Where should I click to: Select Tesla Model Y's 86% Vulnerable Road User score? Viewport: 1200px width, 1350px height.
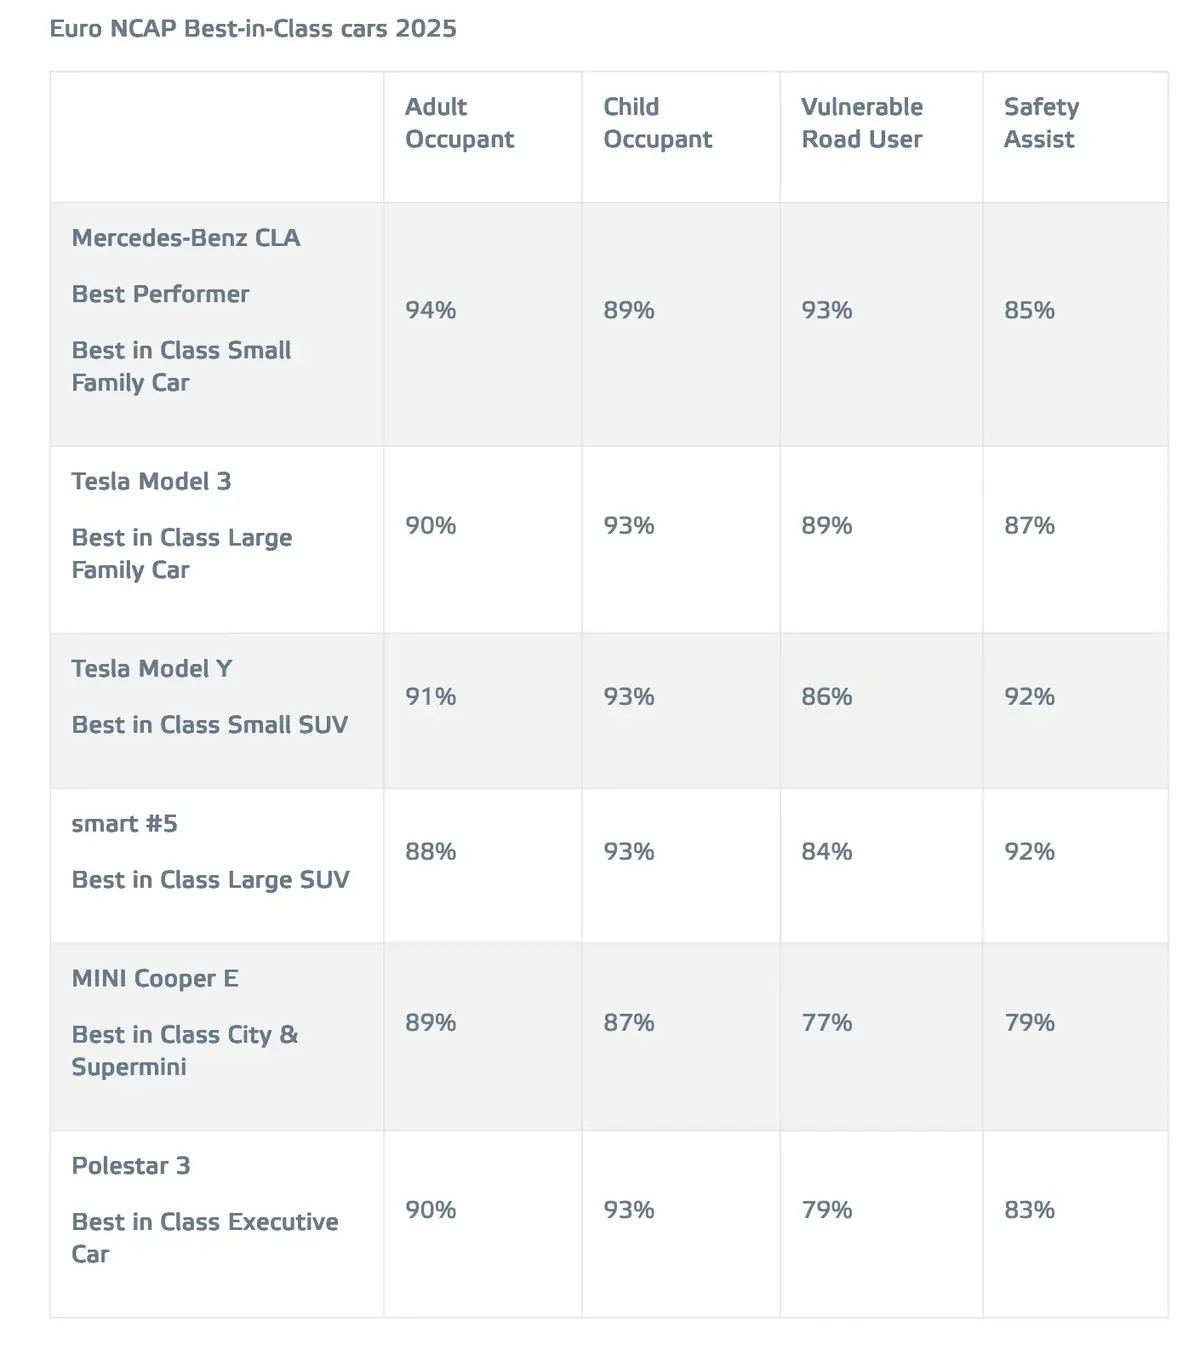(x=826, y=696)
